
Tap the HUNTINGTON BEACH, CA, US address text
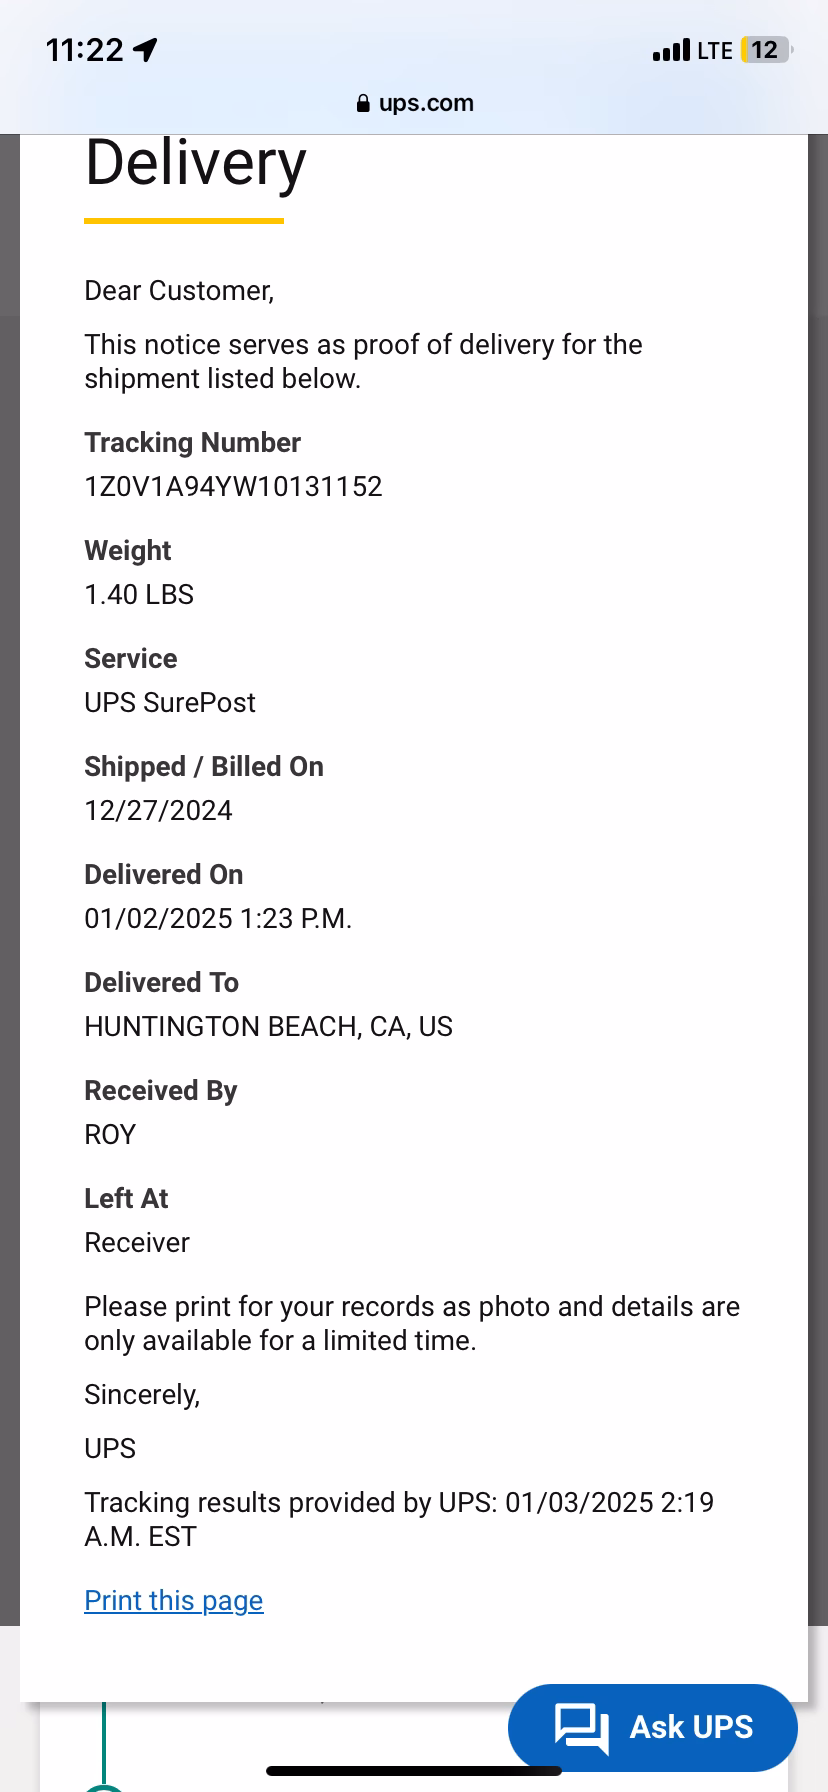click(268, 1027)
